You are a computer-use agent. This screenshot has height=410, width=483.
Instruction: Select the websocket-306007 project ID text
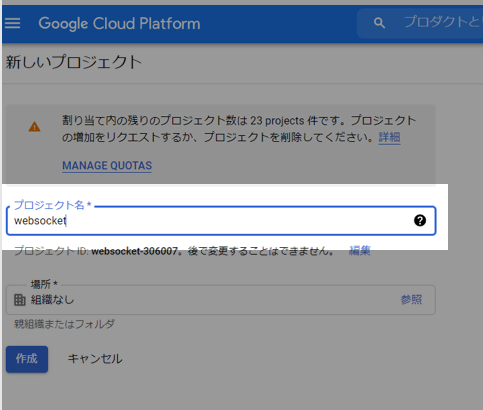(134, 251)
